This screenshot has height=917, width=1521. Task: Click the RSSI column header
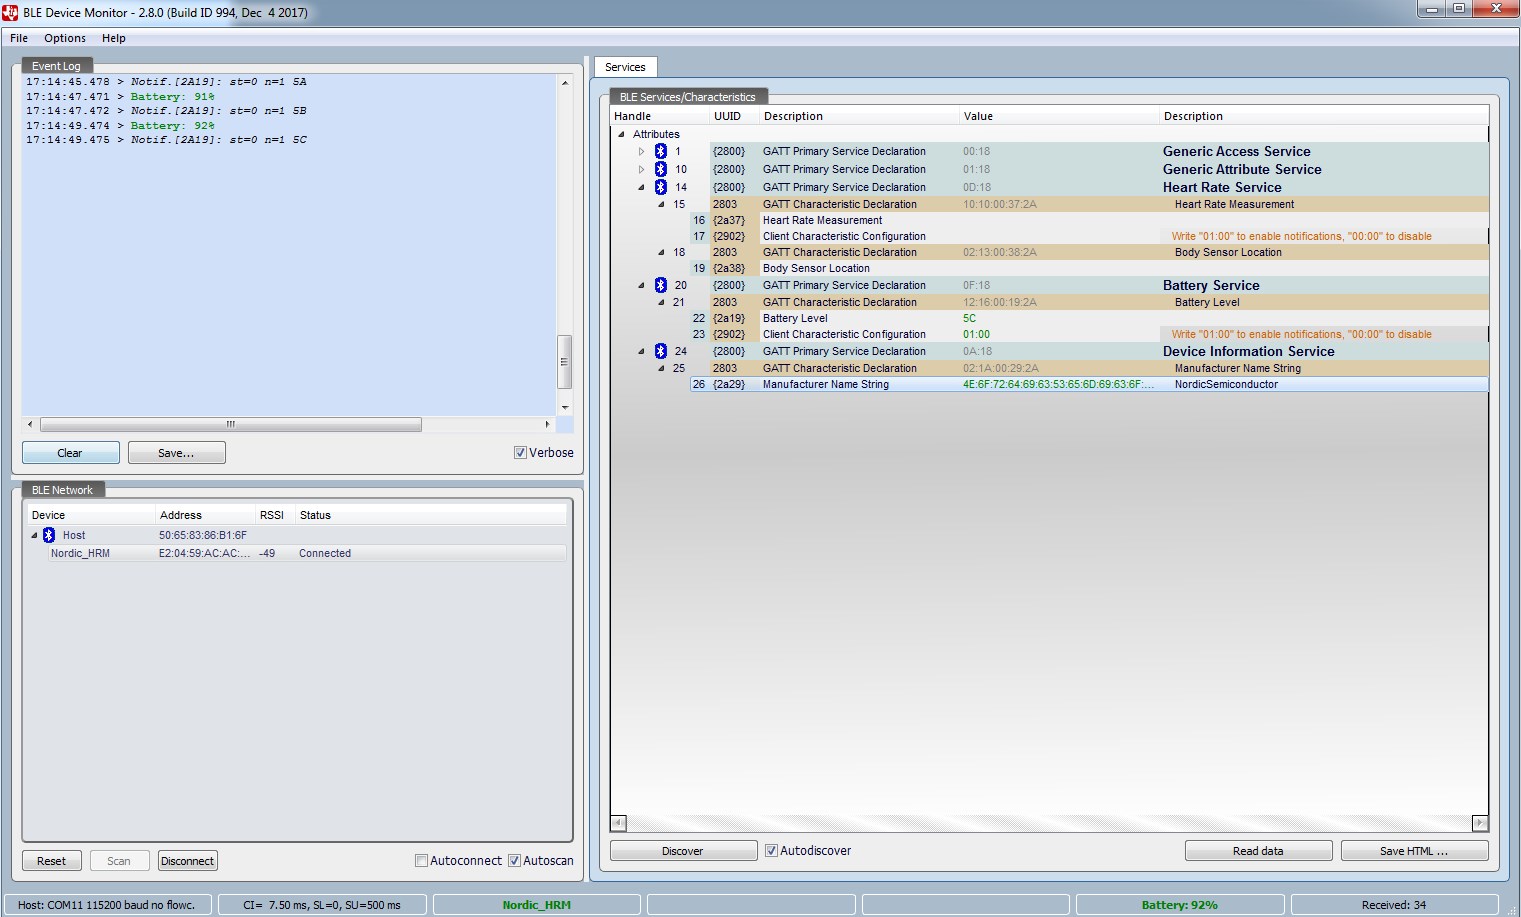(275, 515)
